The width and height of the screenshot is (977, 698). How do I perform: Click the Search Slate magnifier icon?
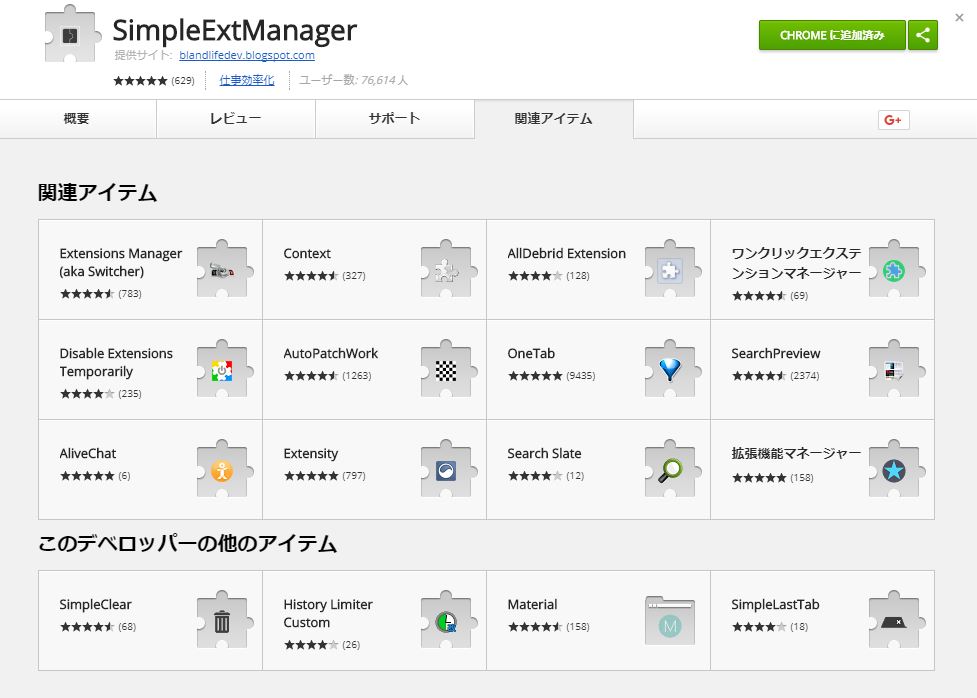click(673, 469)
